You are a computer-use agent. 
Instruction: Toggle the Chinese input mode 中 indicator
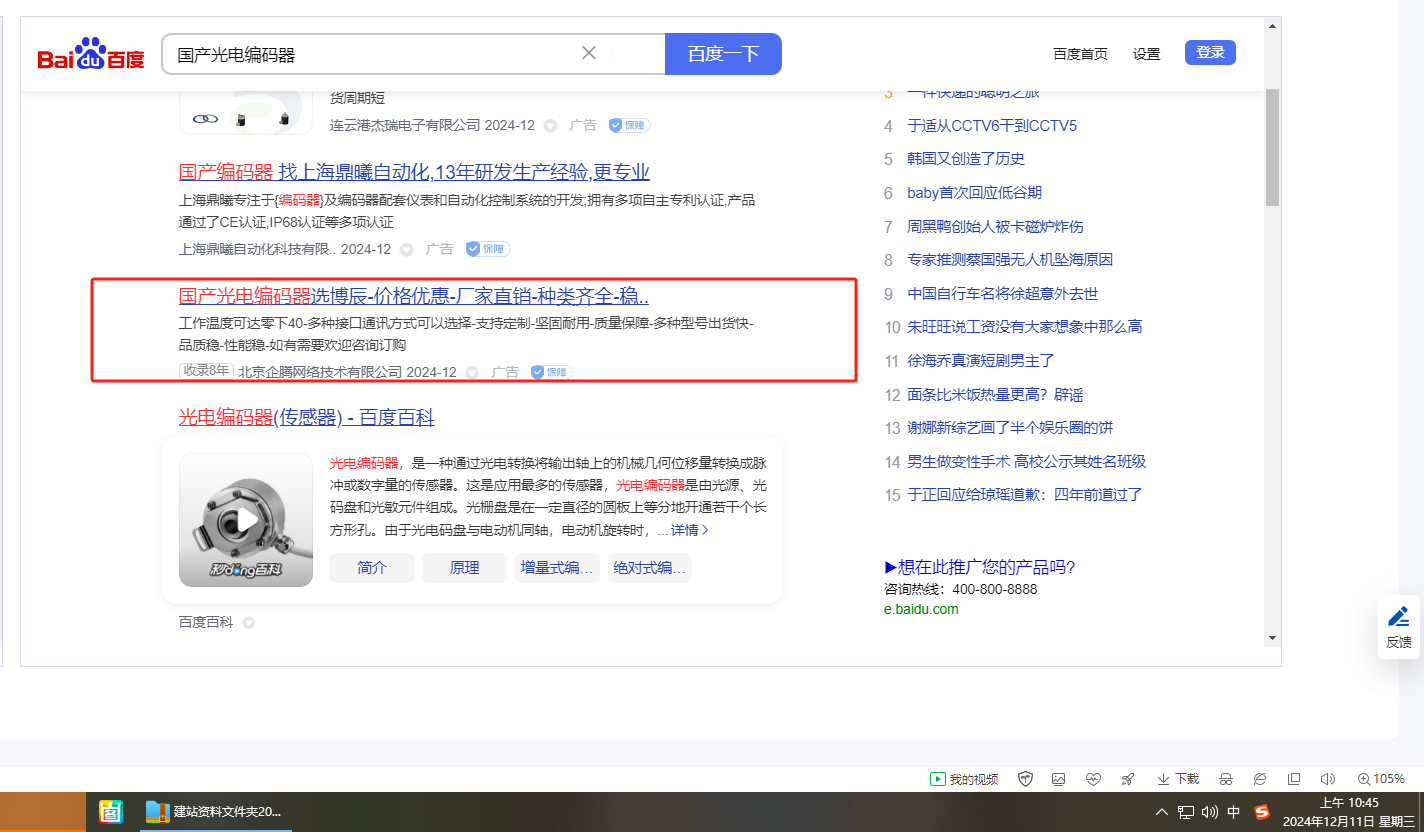(x=1234, y=812)
